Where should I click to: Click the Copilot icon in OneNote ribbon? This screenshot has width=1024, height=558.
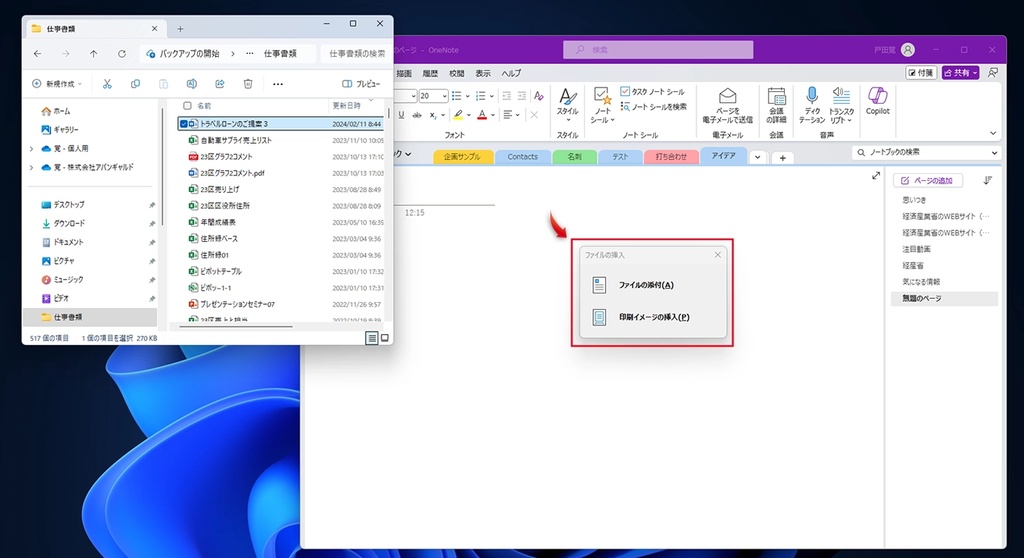tap(878, 101)
